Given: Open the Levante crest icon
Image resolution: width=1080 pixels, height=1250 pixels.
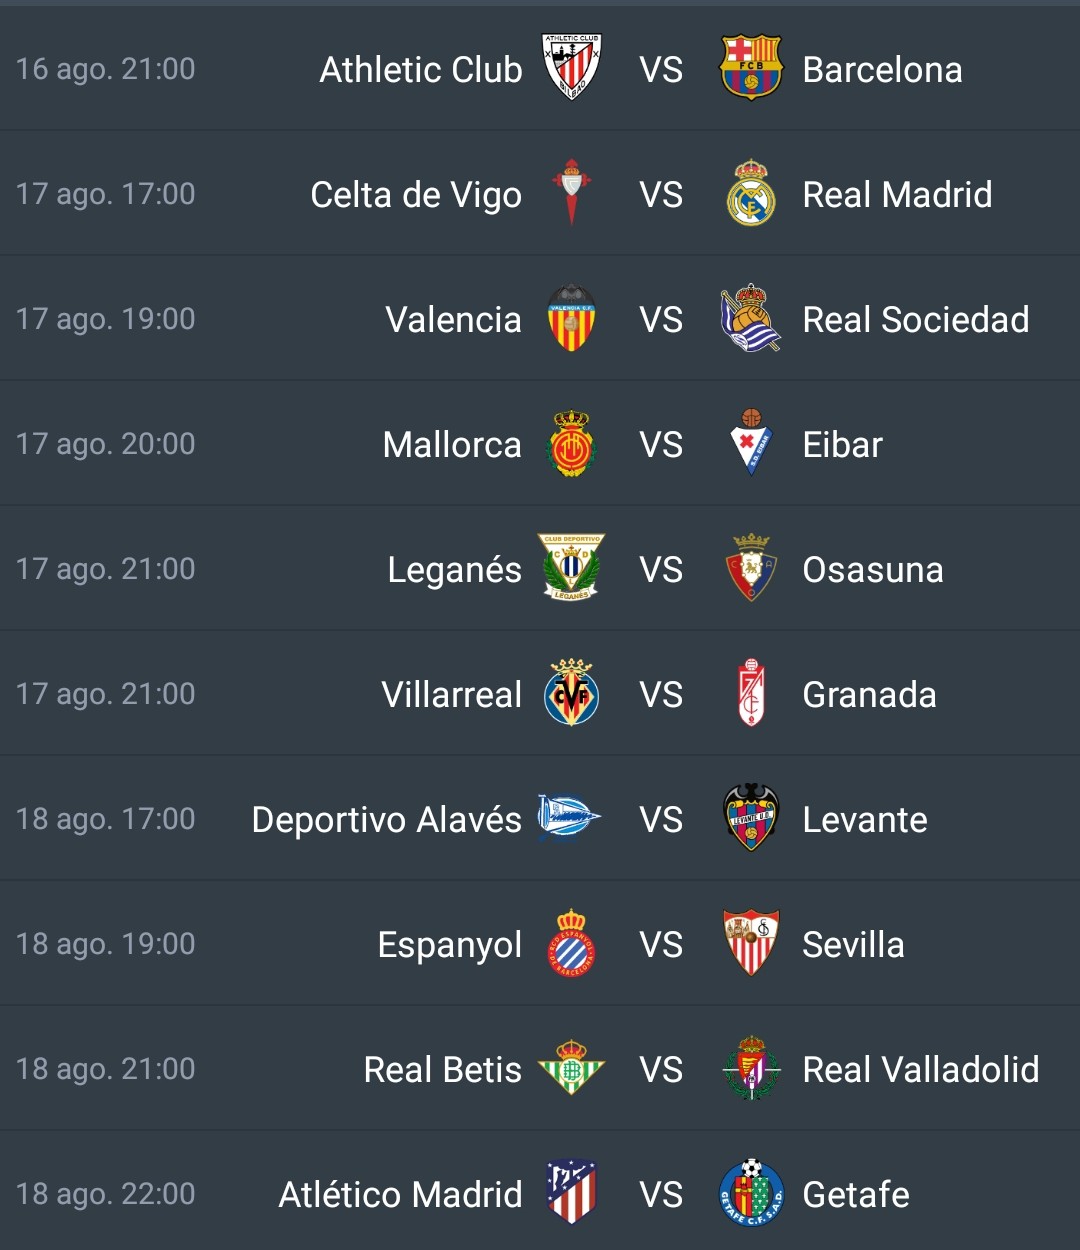Looking at the screenshot, I should click(x=751, y=817).
